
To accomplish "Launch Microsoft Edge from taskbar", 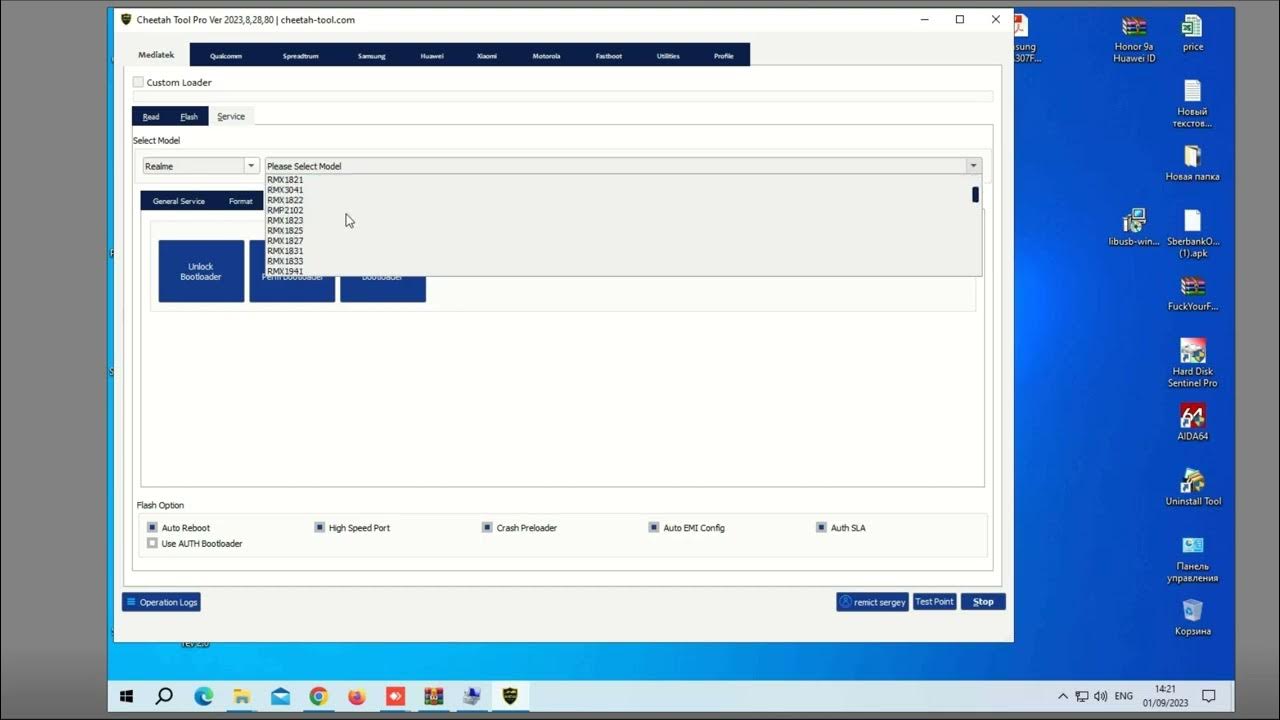I will [x=203, y=696].
